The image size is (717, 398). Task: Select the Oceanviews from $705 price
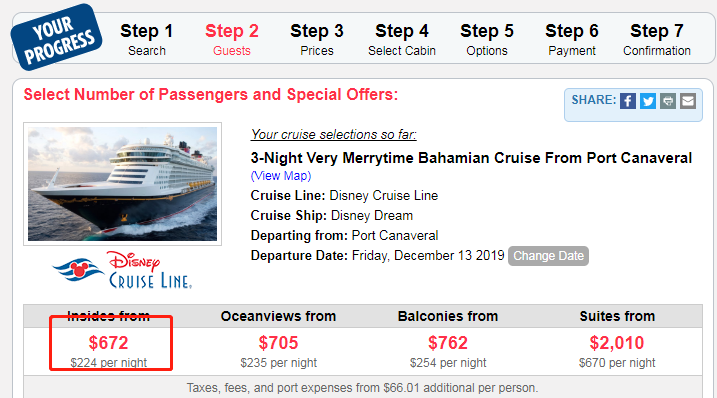pyautogui.click(x=278, y=343)
